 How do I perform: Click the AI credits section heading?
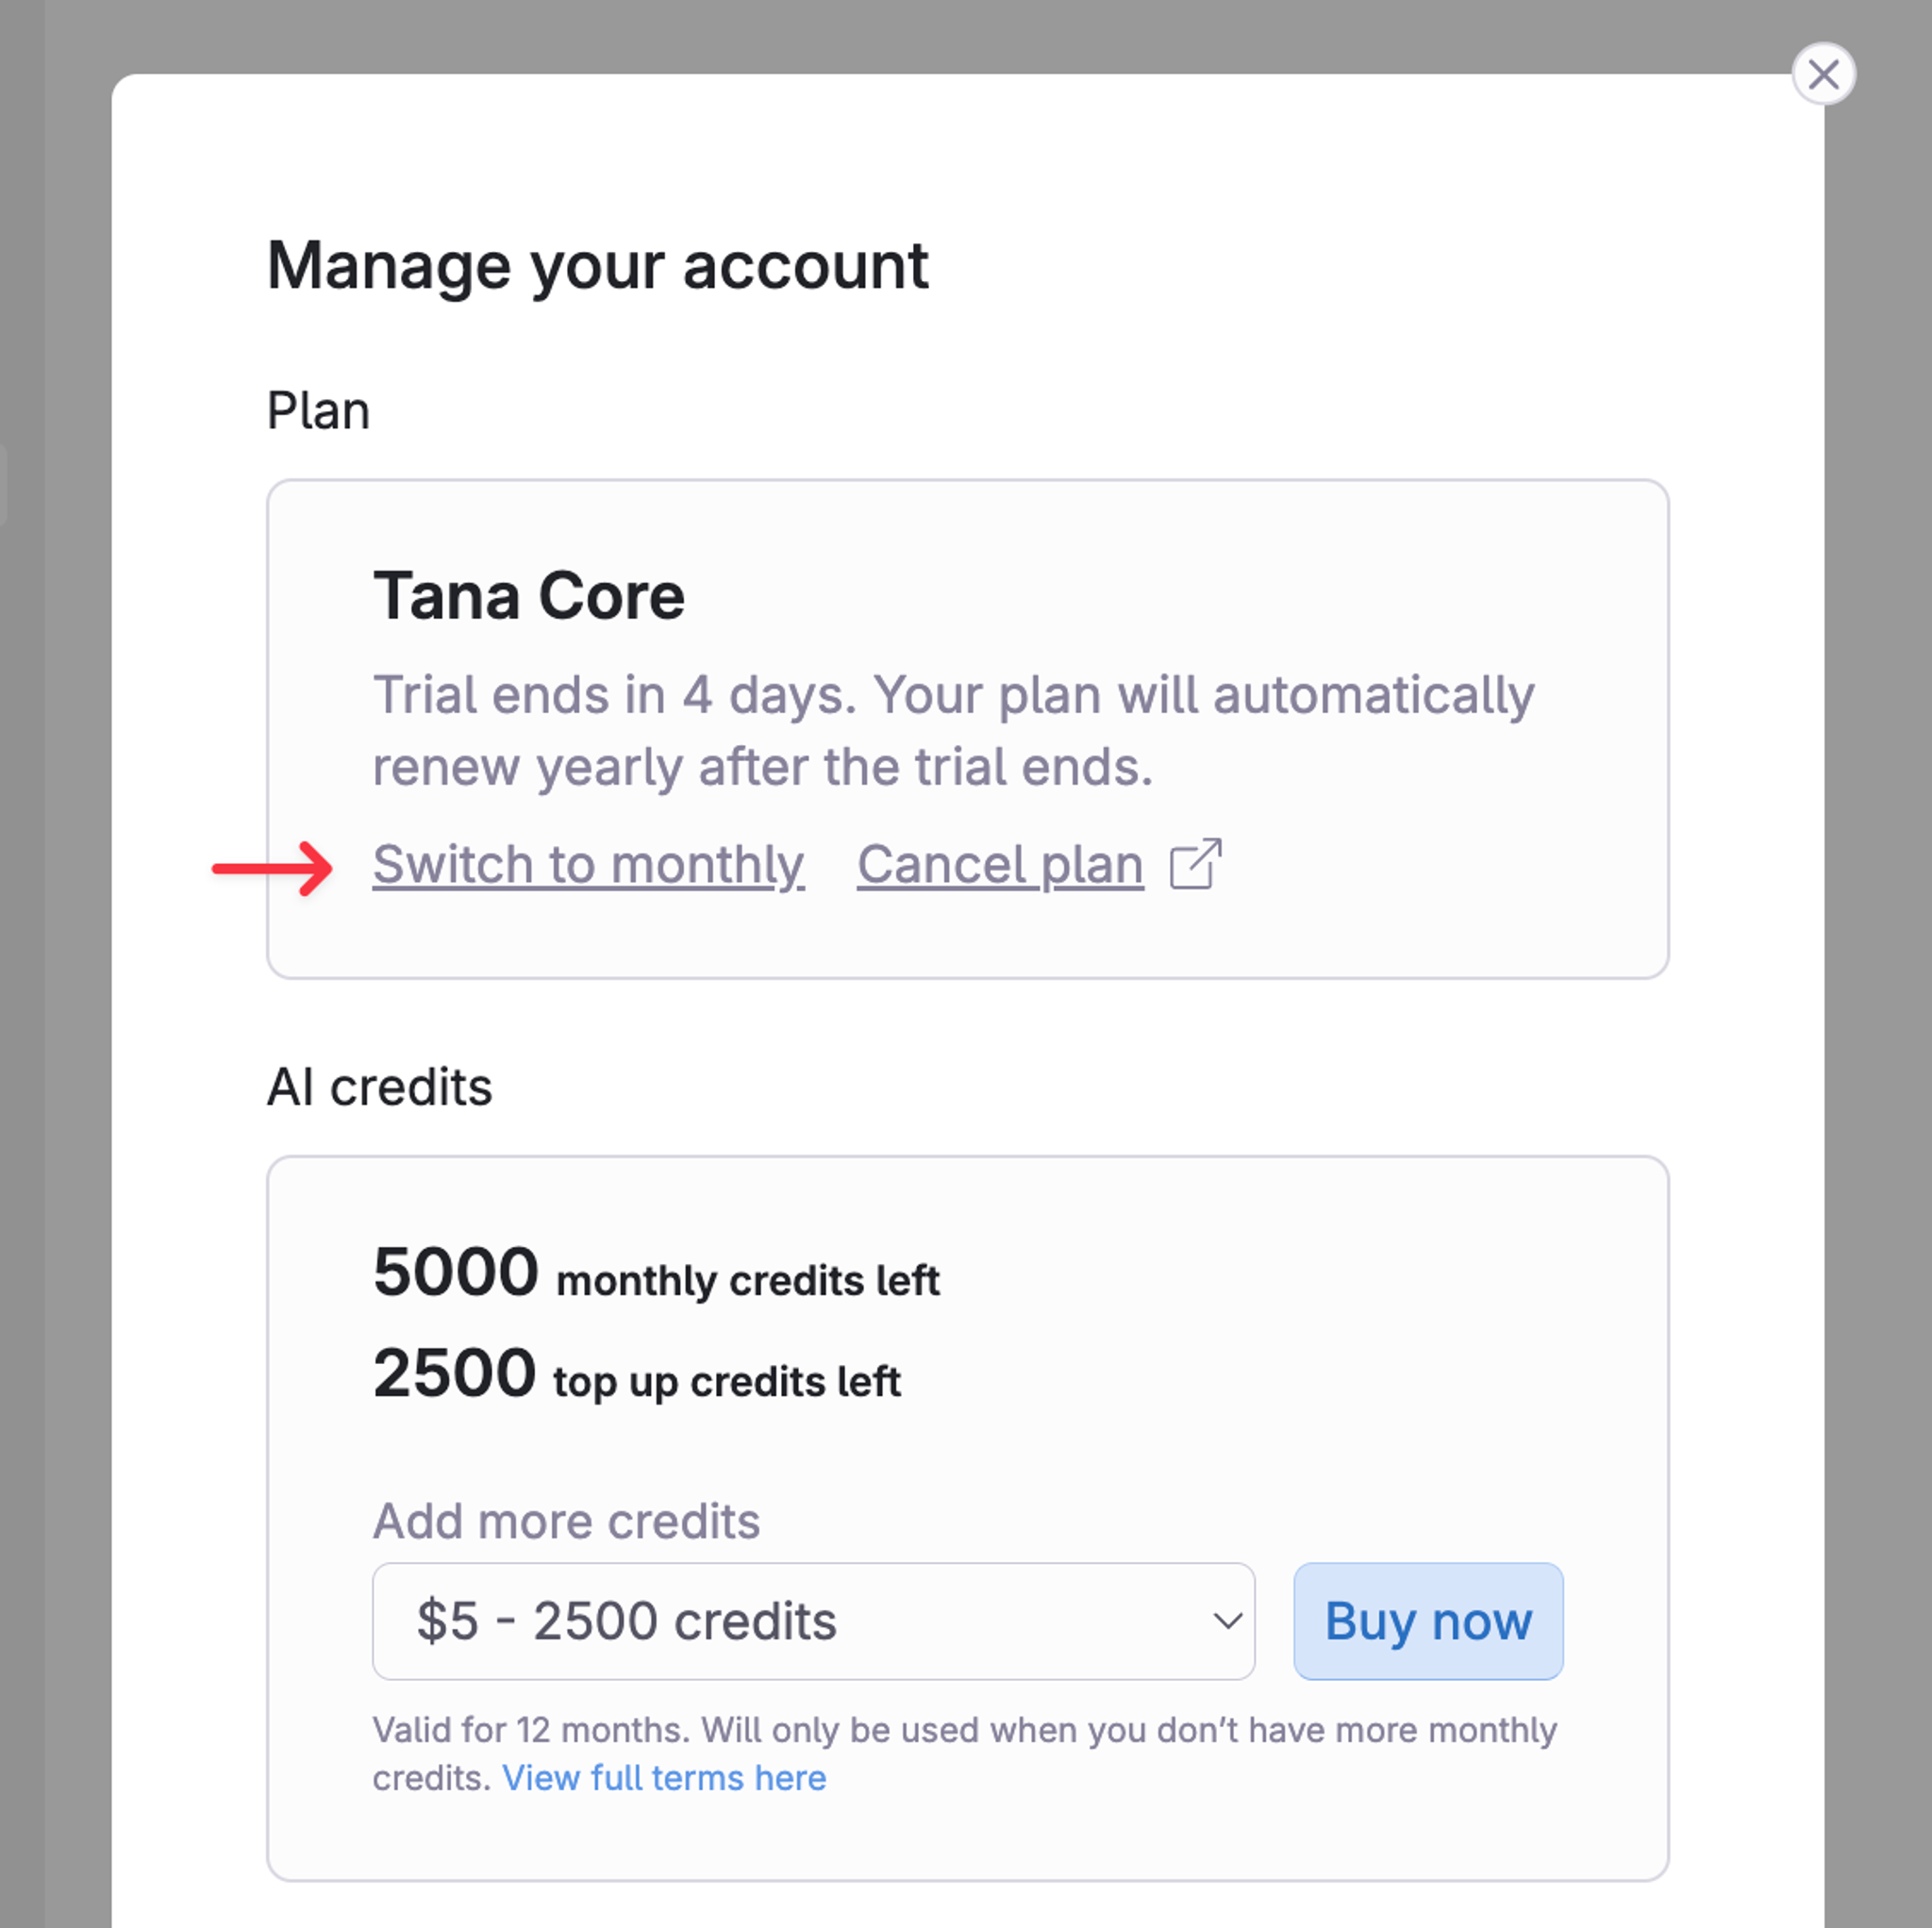[x=379, y=1087]
